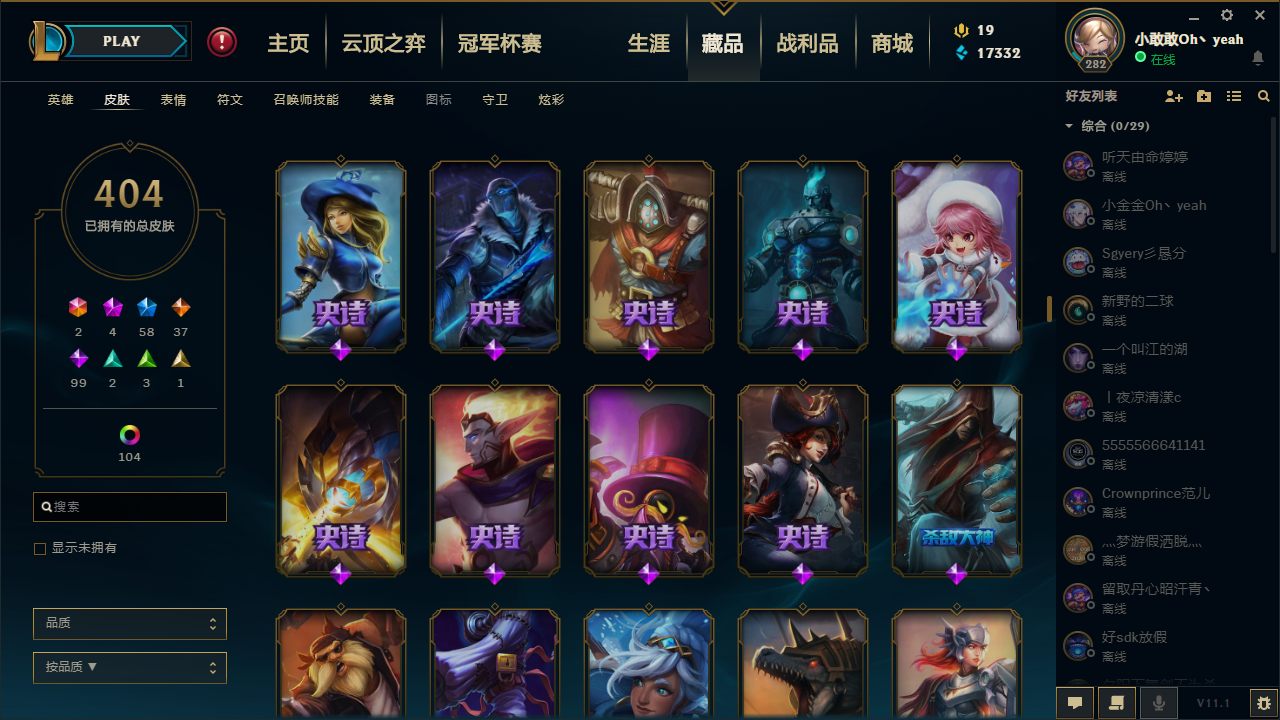
Task: Open the notifications bell icon
Action: coord(1258,58)
